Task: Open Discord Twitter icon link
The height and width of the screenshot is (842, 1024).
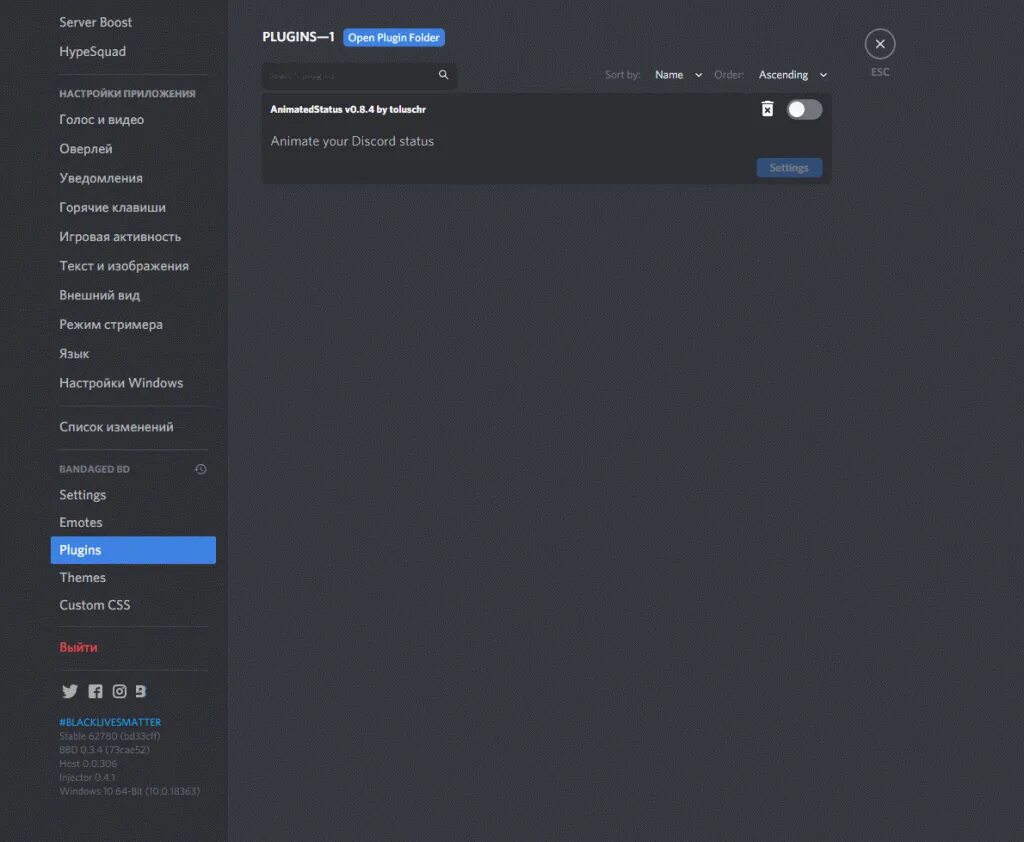Action: pos(70,691)
